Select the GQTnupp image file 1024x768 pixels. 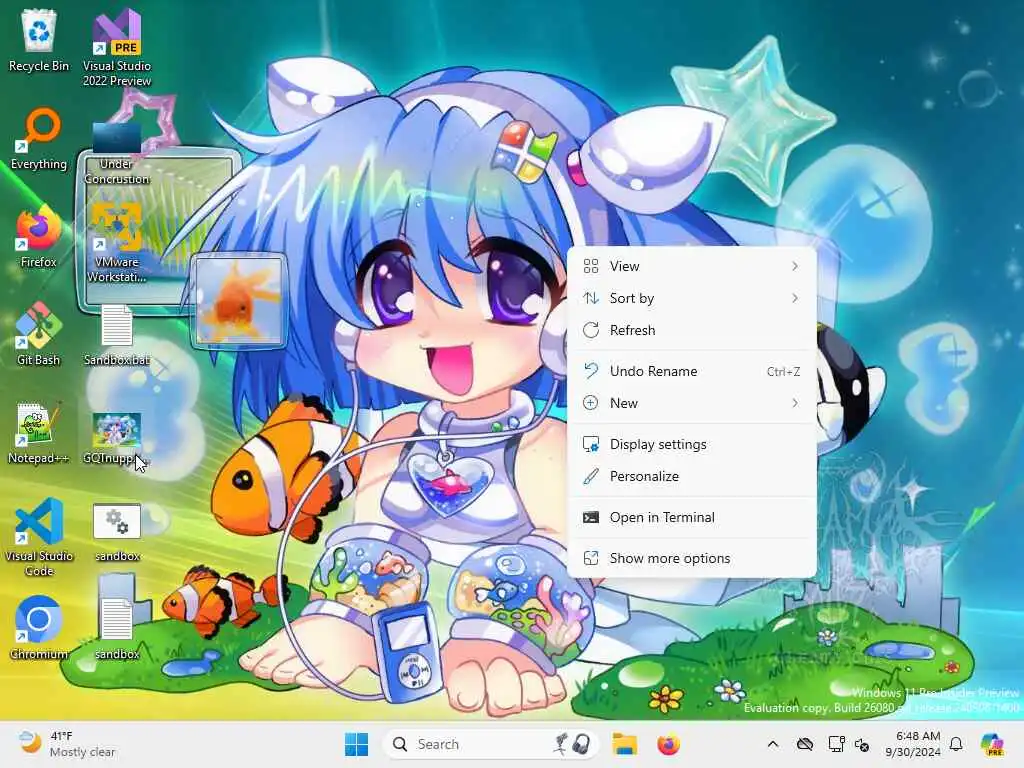(x=117, y=438)
